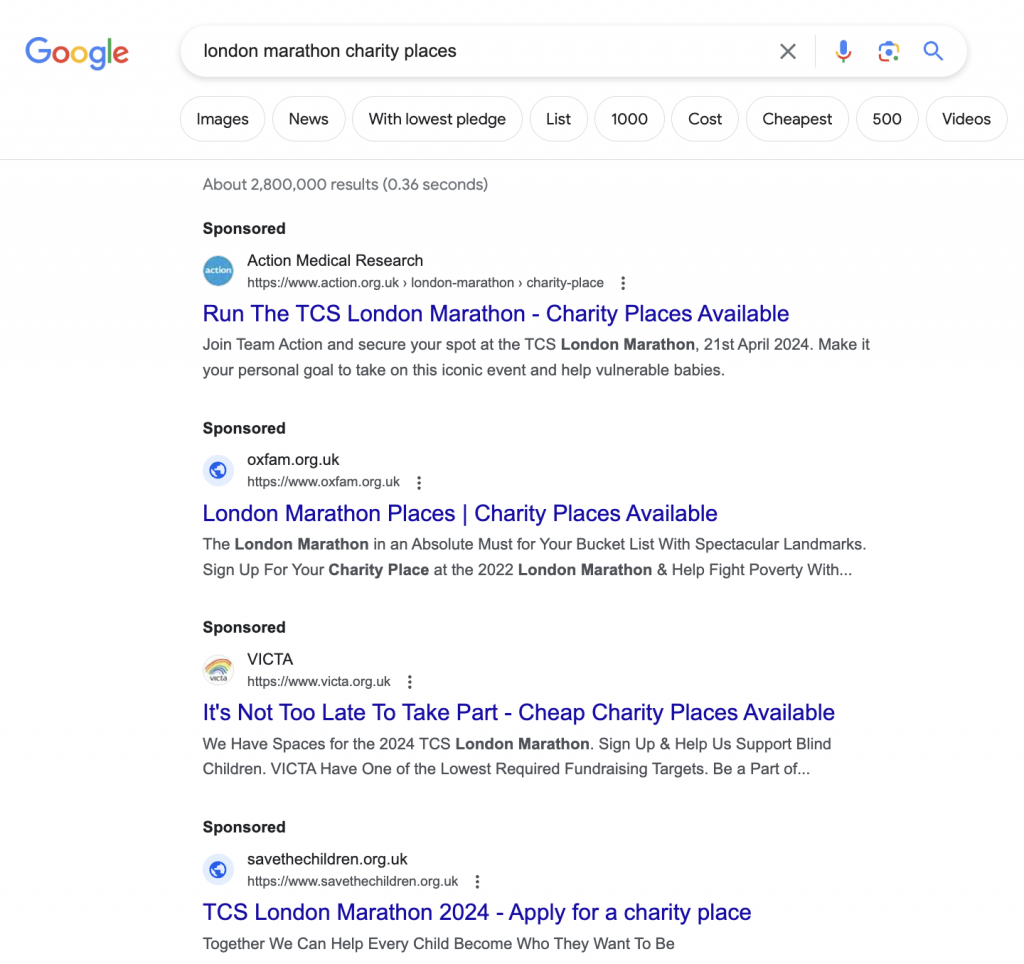Open "Run The TCS London Marathon" link
Viewport: 1024px width, 964px height.
(x=495, y=314)
